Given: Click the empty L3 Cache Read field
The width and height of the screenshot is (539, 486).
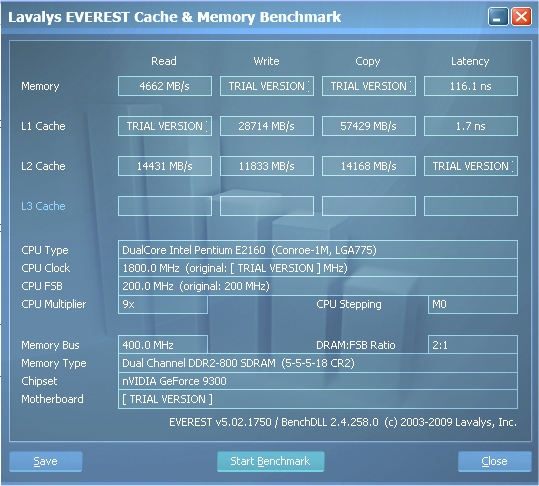Looking at the screenshot, I should click(x=165, y=206).
